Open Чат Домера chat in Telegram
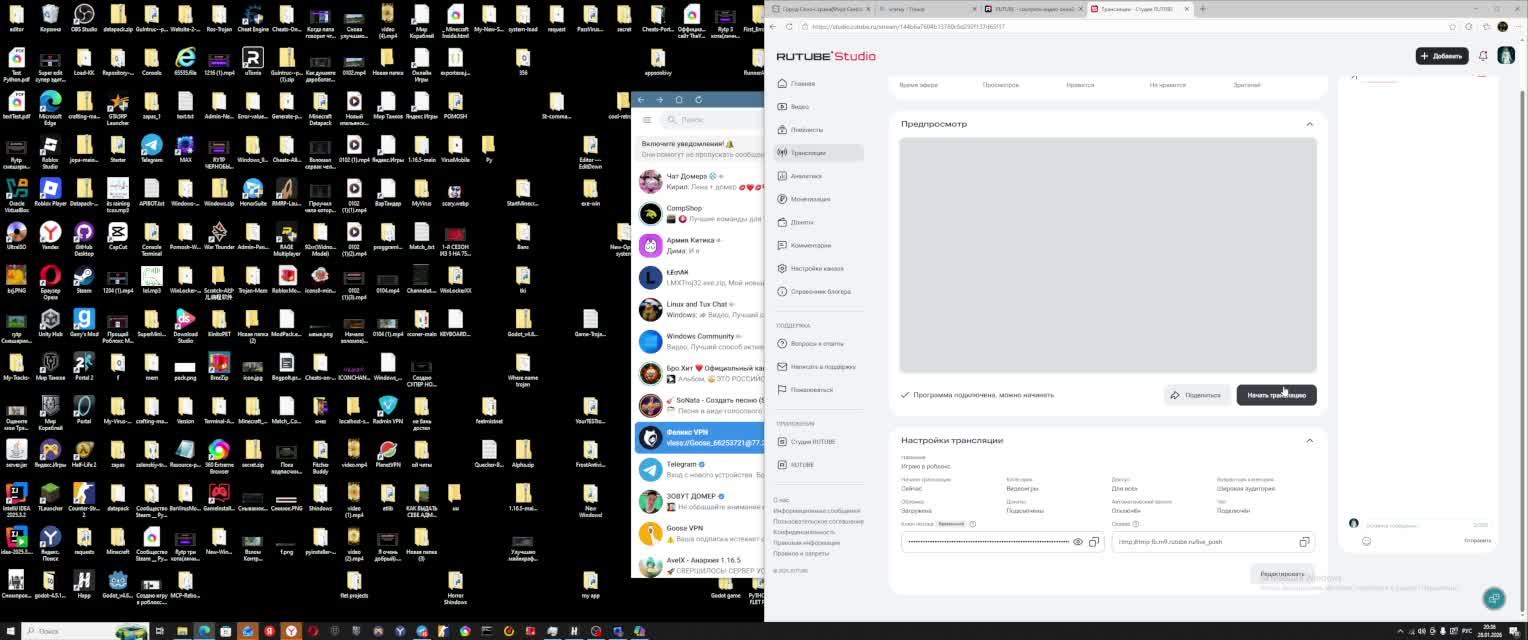This screenshot has width=1528, height=640. pos(699,182)
